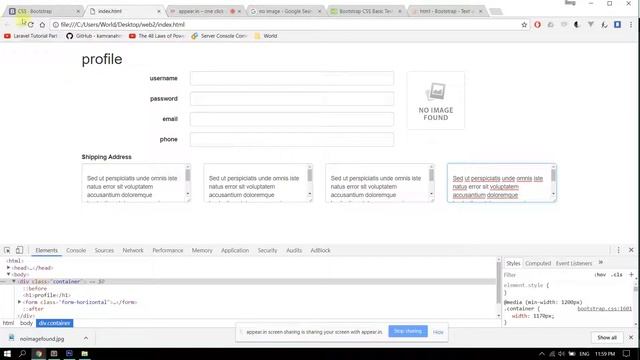This screenshot has width=640, height=360.
Task: Open the Windows notification center
Action: tap(627, 353)
